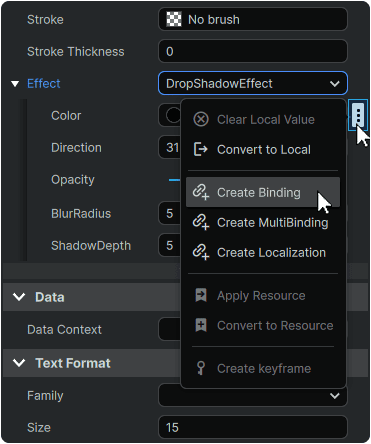Click the Direction value field

(x=169, y=147)
